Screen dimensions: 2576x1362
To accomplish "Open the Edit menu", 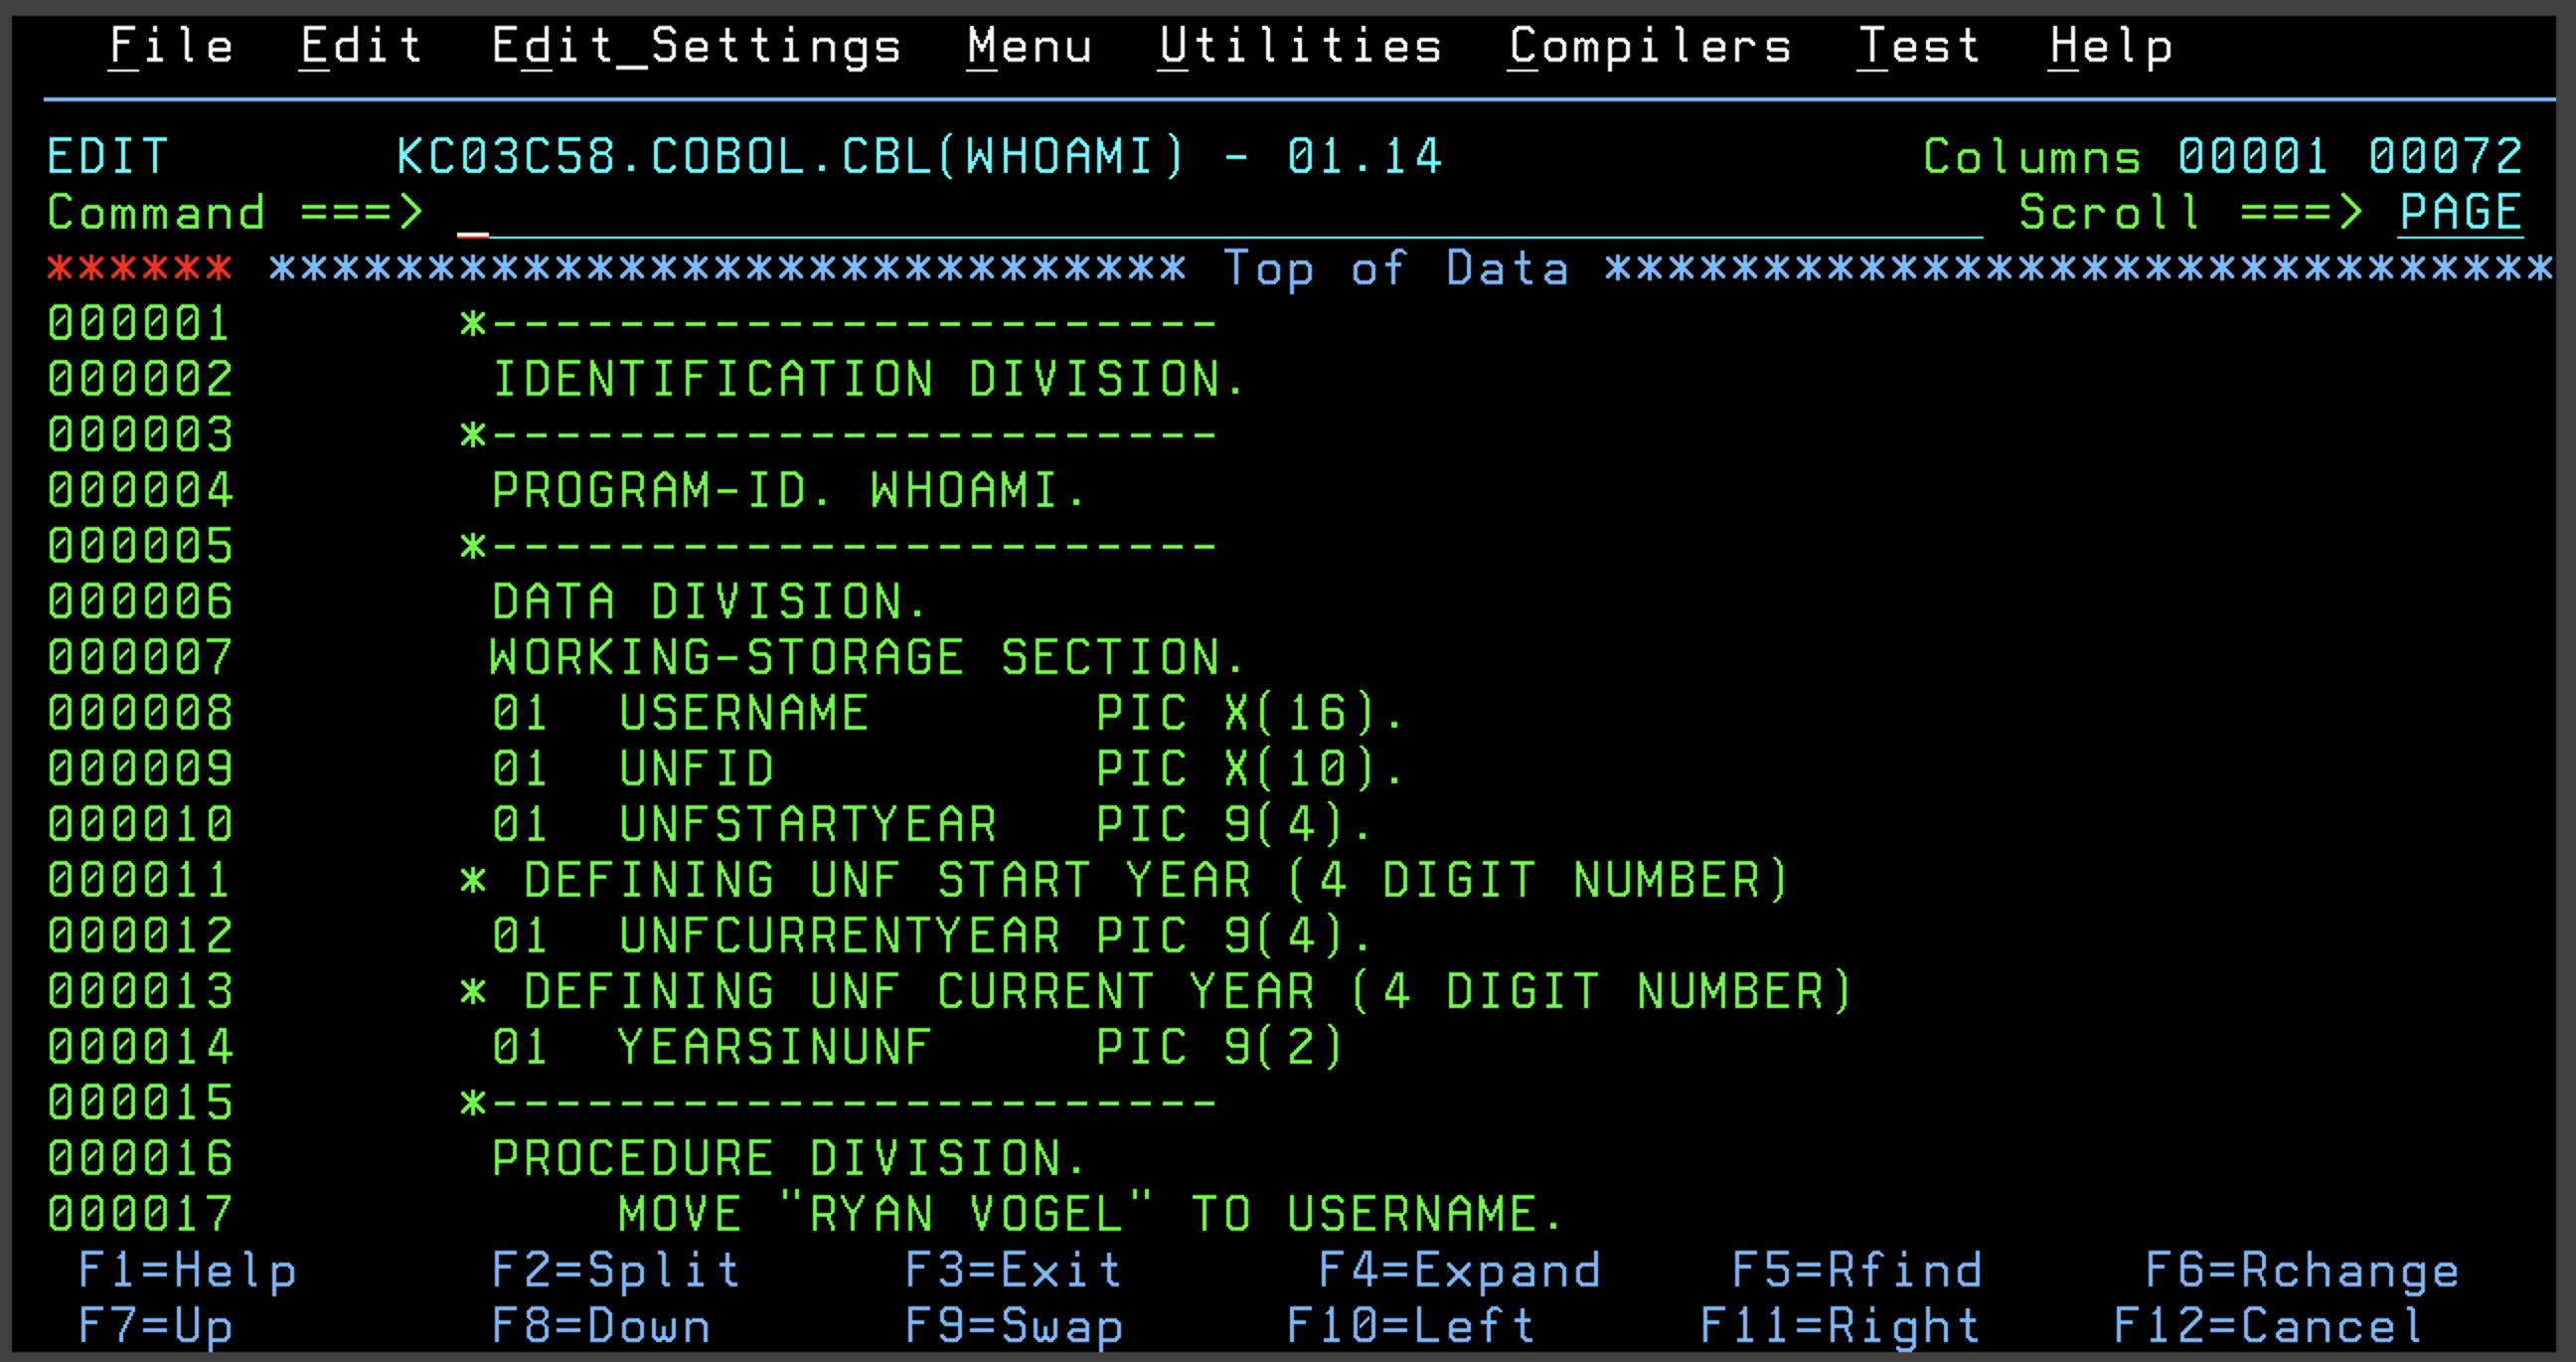I will pos(360,46).
